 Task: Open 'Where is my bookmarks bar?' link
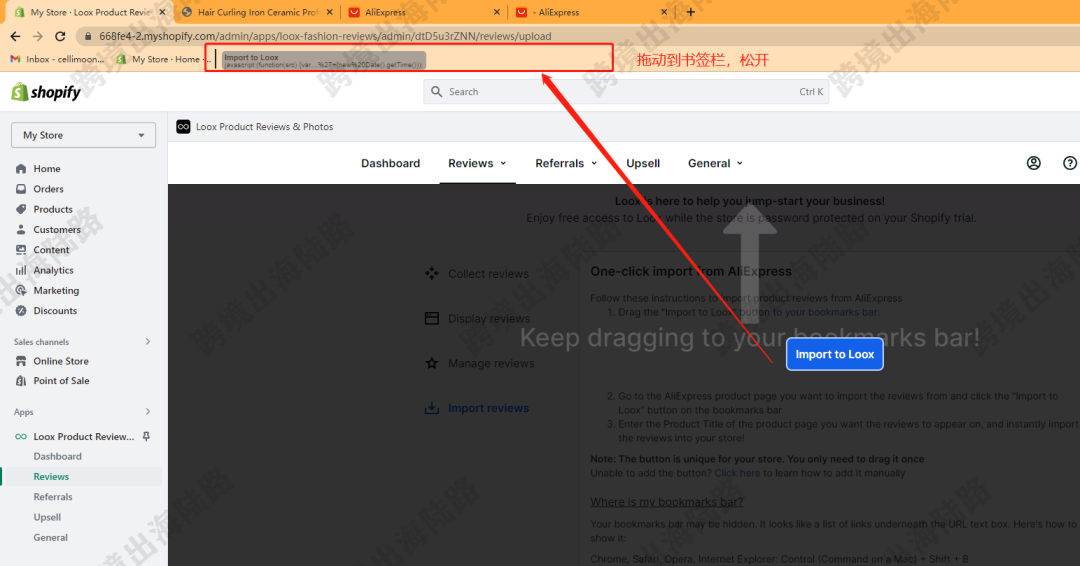[666, 502]
